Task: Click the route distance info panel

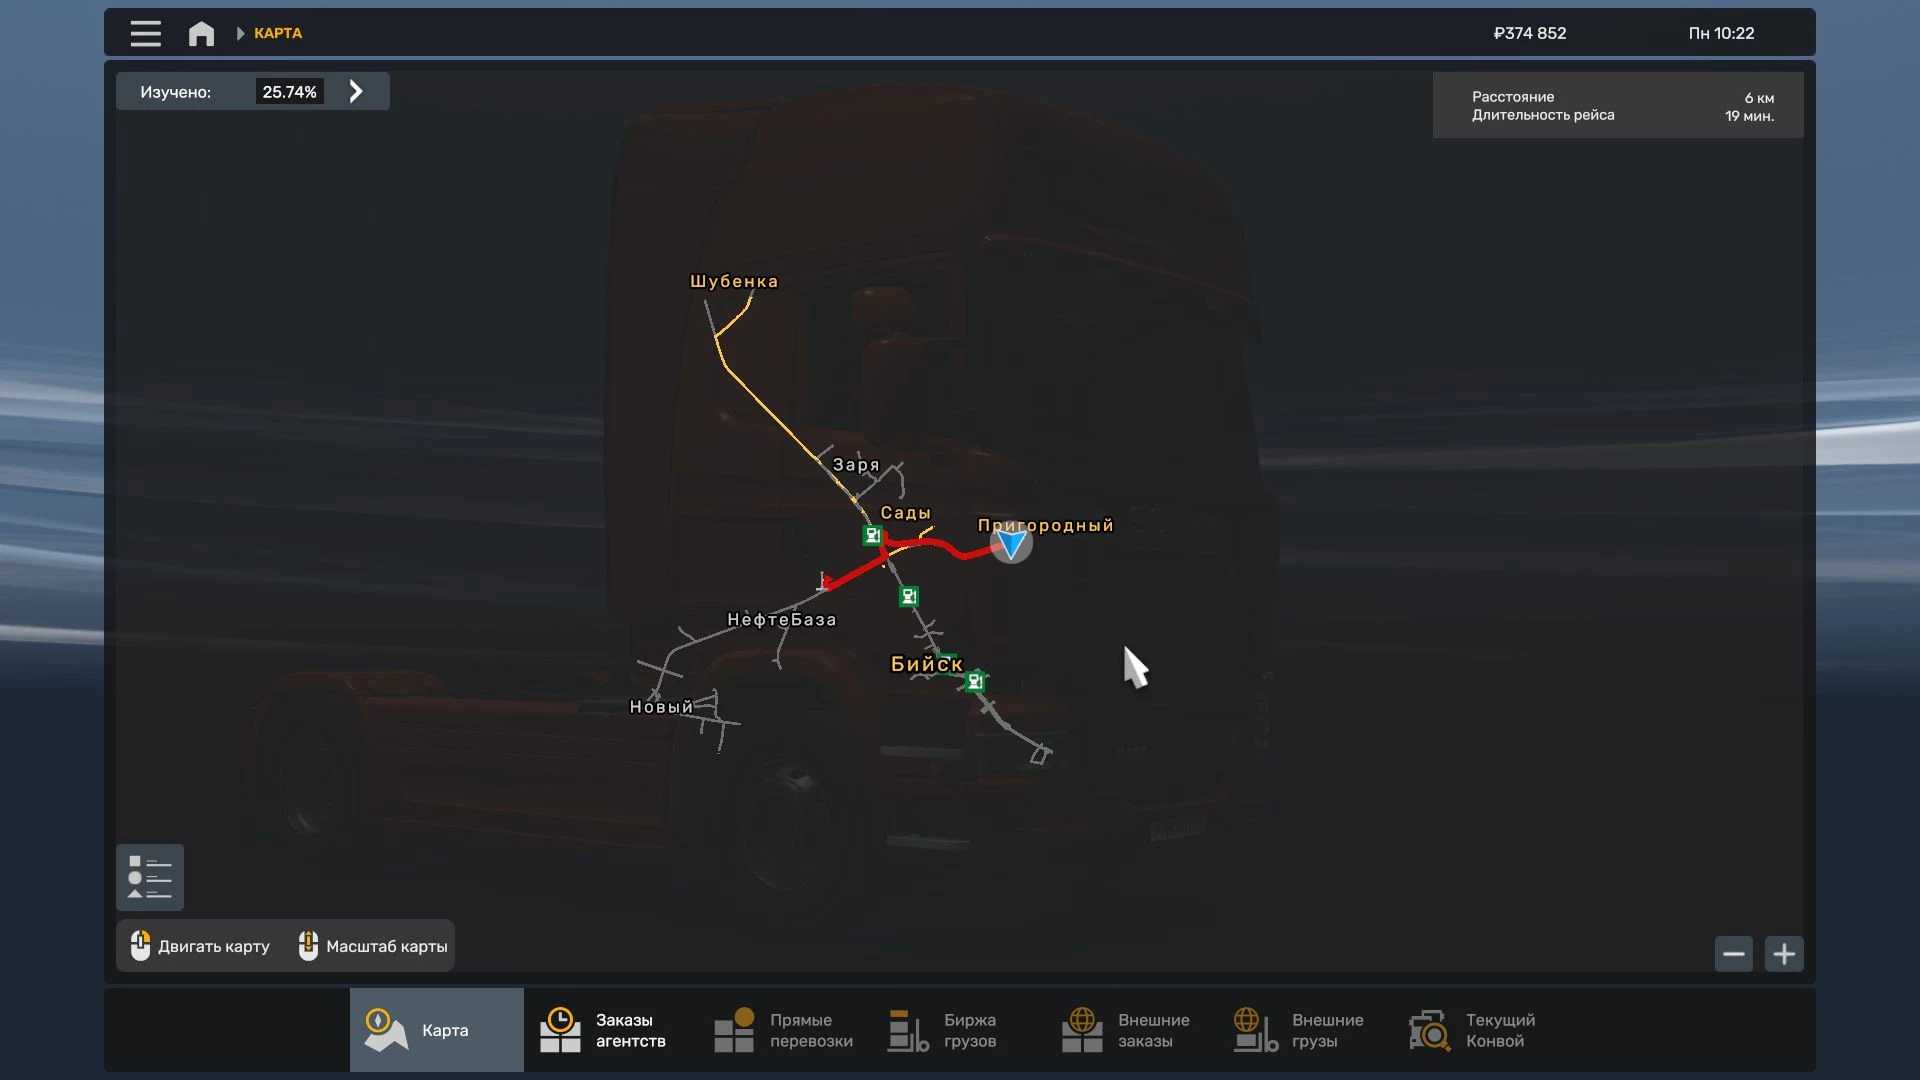Action: 1618,106
